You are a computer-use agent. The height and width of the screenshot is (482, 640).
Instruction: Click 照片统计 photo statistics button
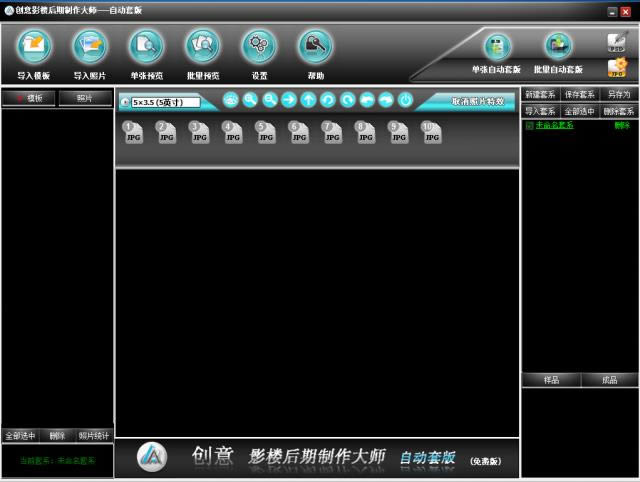click(x=94, y=436)
